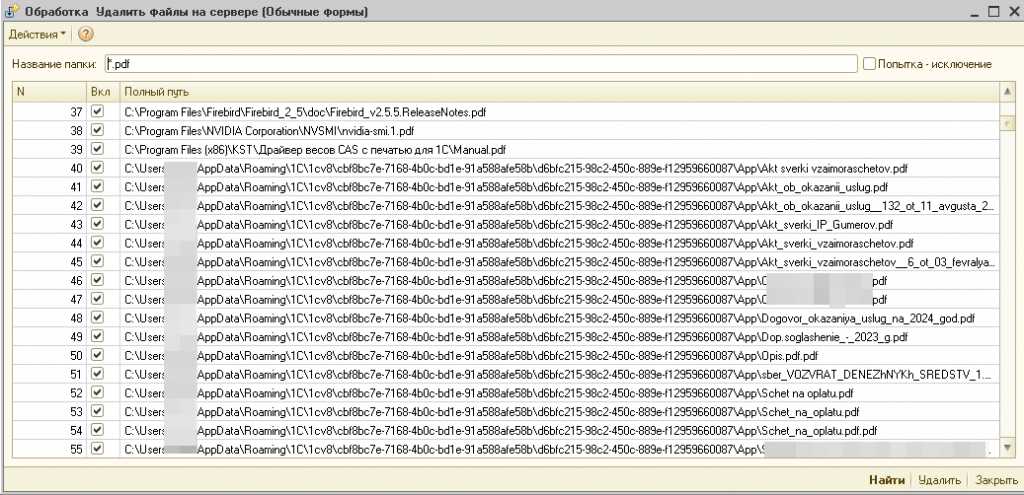Click row number 55 cell
The height and width of the screenshot is (495, 1024).
tap(50, 449)
